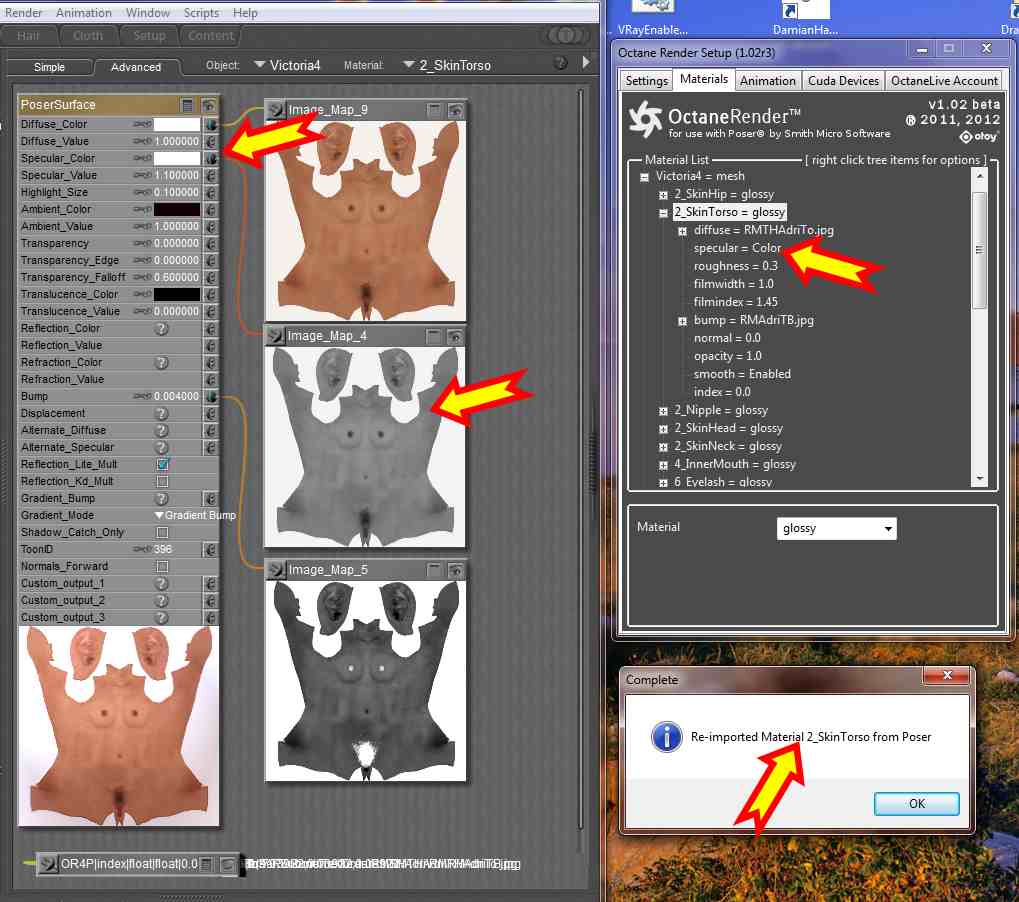Collapse the Victoria4 mesh tree node
The image size is (1019, 902).
coord(645,177)
